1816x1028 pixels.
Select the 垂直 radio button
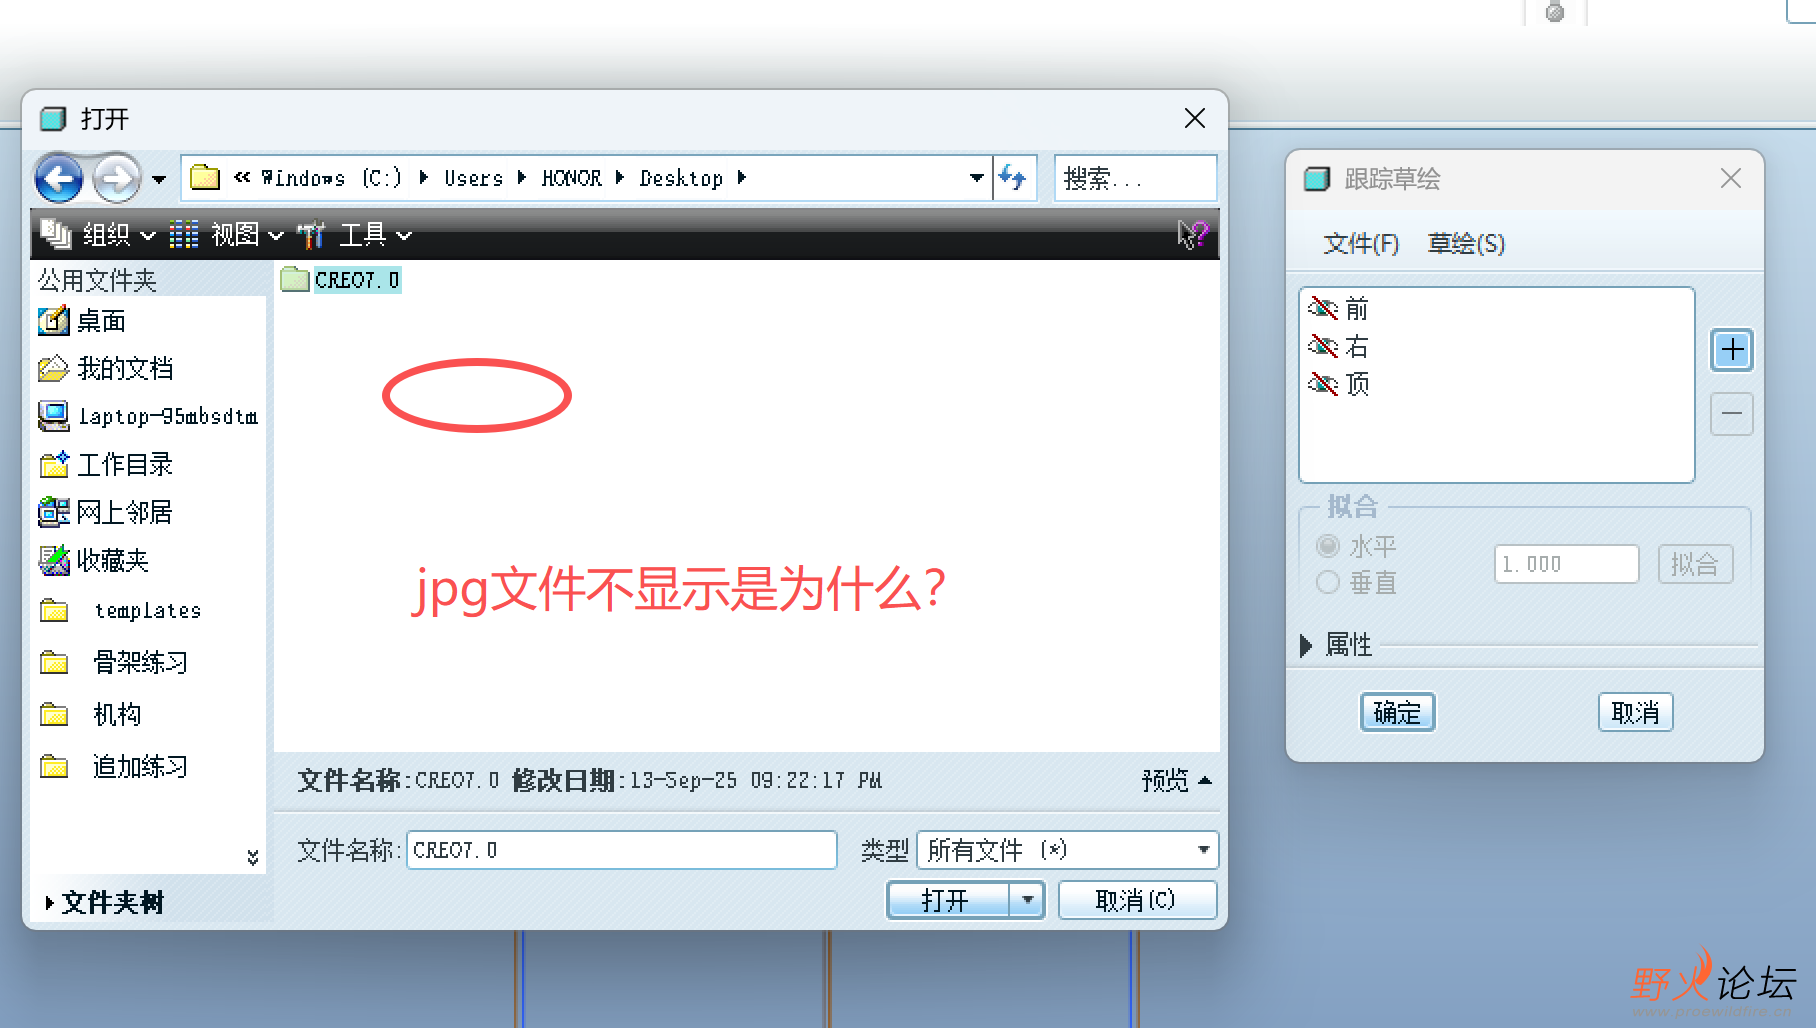tap(1328, 582)
